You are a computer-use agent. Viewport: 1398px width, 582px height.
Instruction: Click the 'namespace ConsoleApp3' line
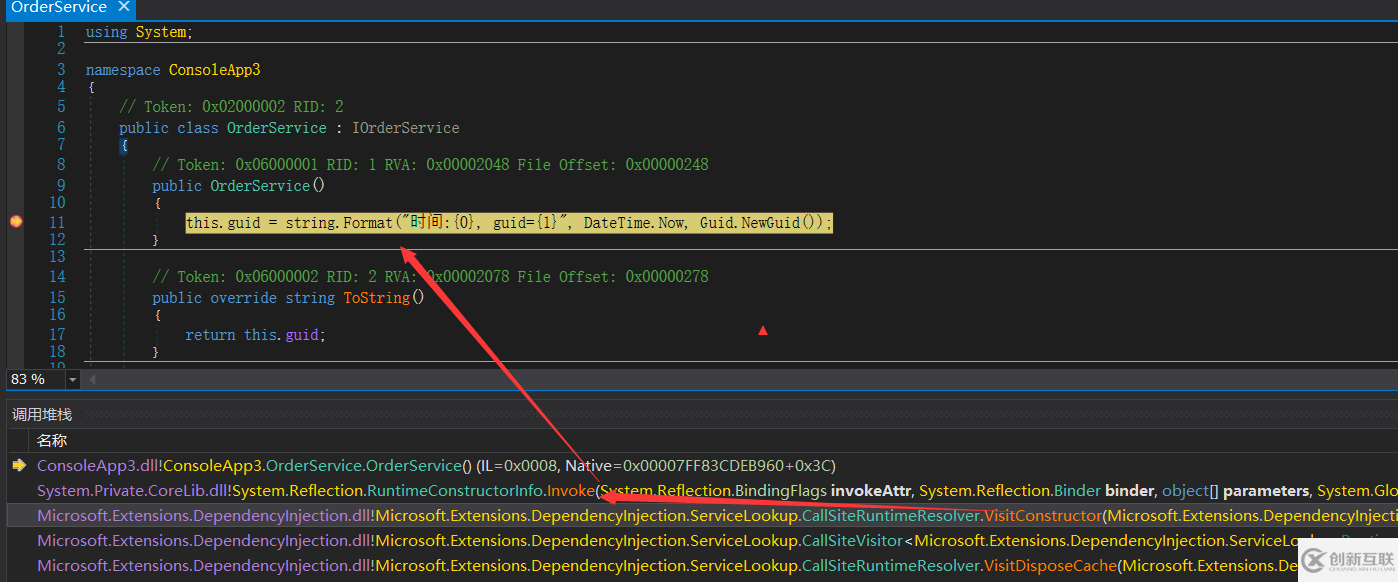[173, 70]
